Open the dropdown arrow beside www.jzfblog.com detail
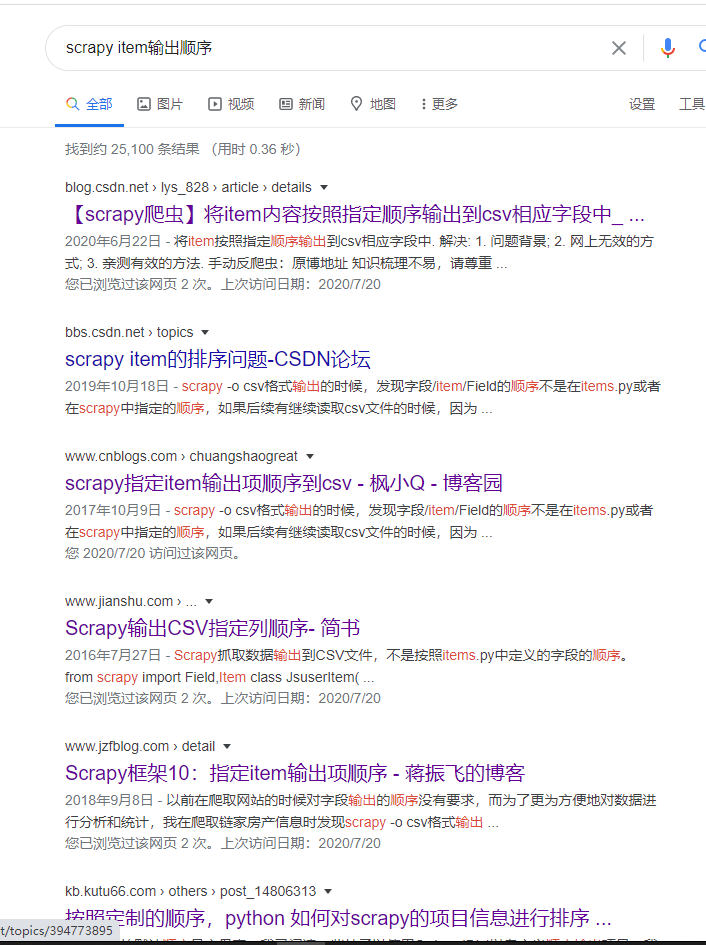The width and height of the screenshot is (706, 945). click(x=227, y=746)
